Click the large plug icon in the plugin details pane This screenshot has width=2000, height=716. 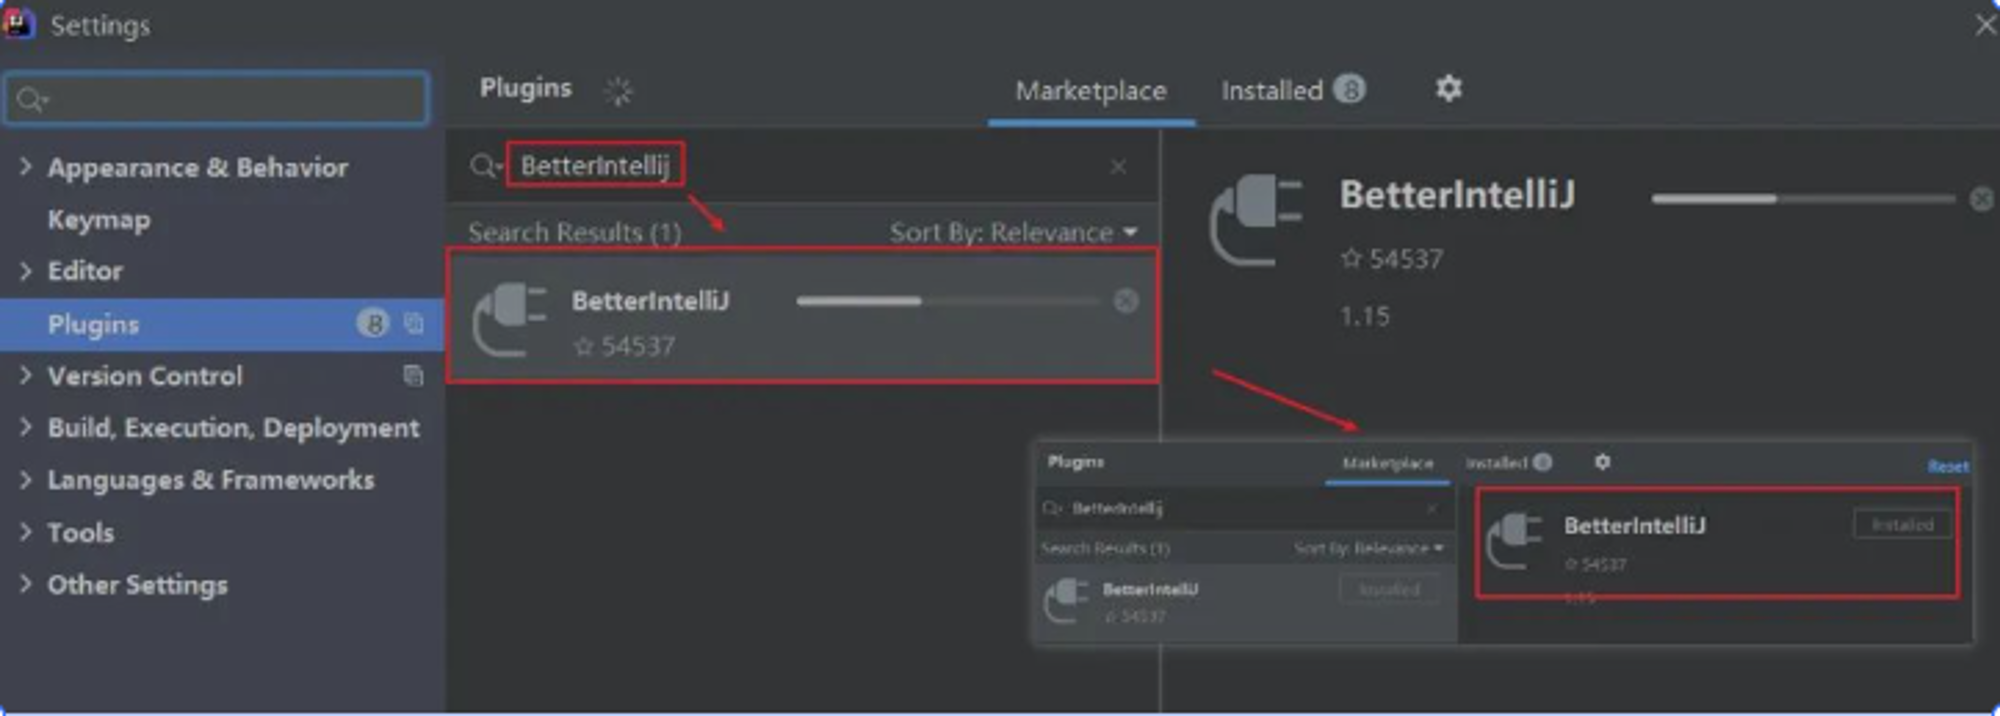coord(1256,221)
